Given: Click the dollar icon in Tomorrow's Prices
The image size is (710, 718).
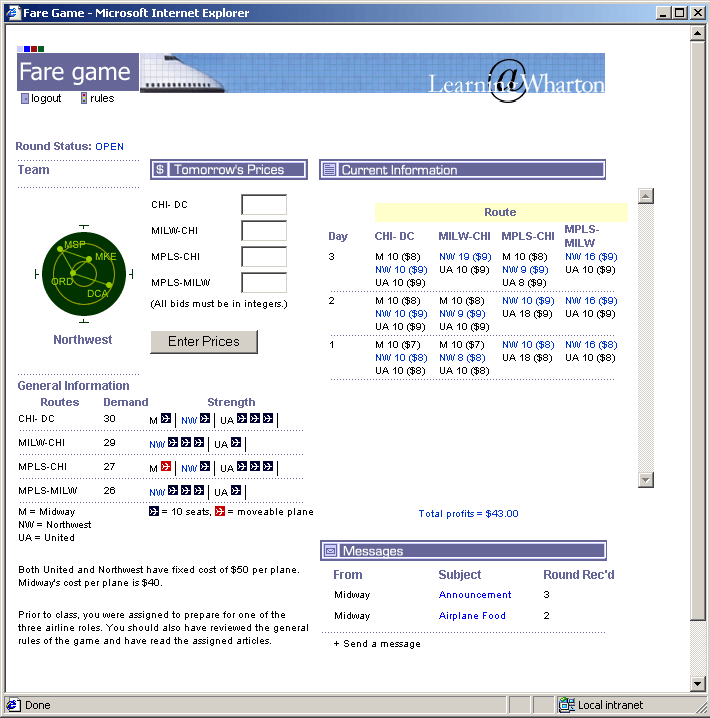Looking at the screenshot, I should 160,169.
